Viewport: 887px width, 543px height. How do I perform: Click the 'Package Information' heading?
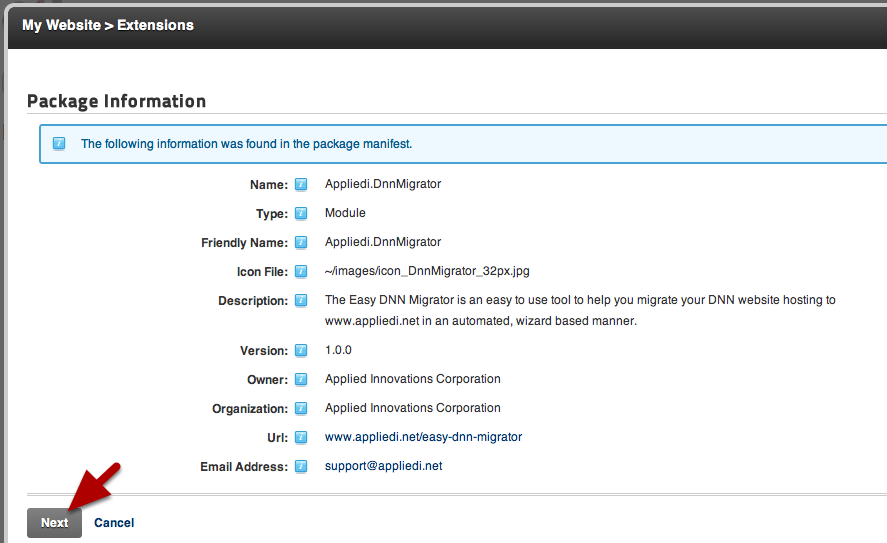(x=117, y=101)
